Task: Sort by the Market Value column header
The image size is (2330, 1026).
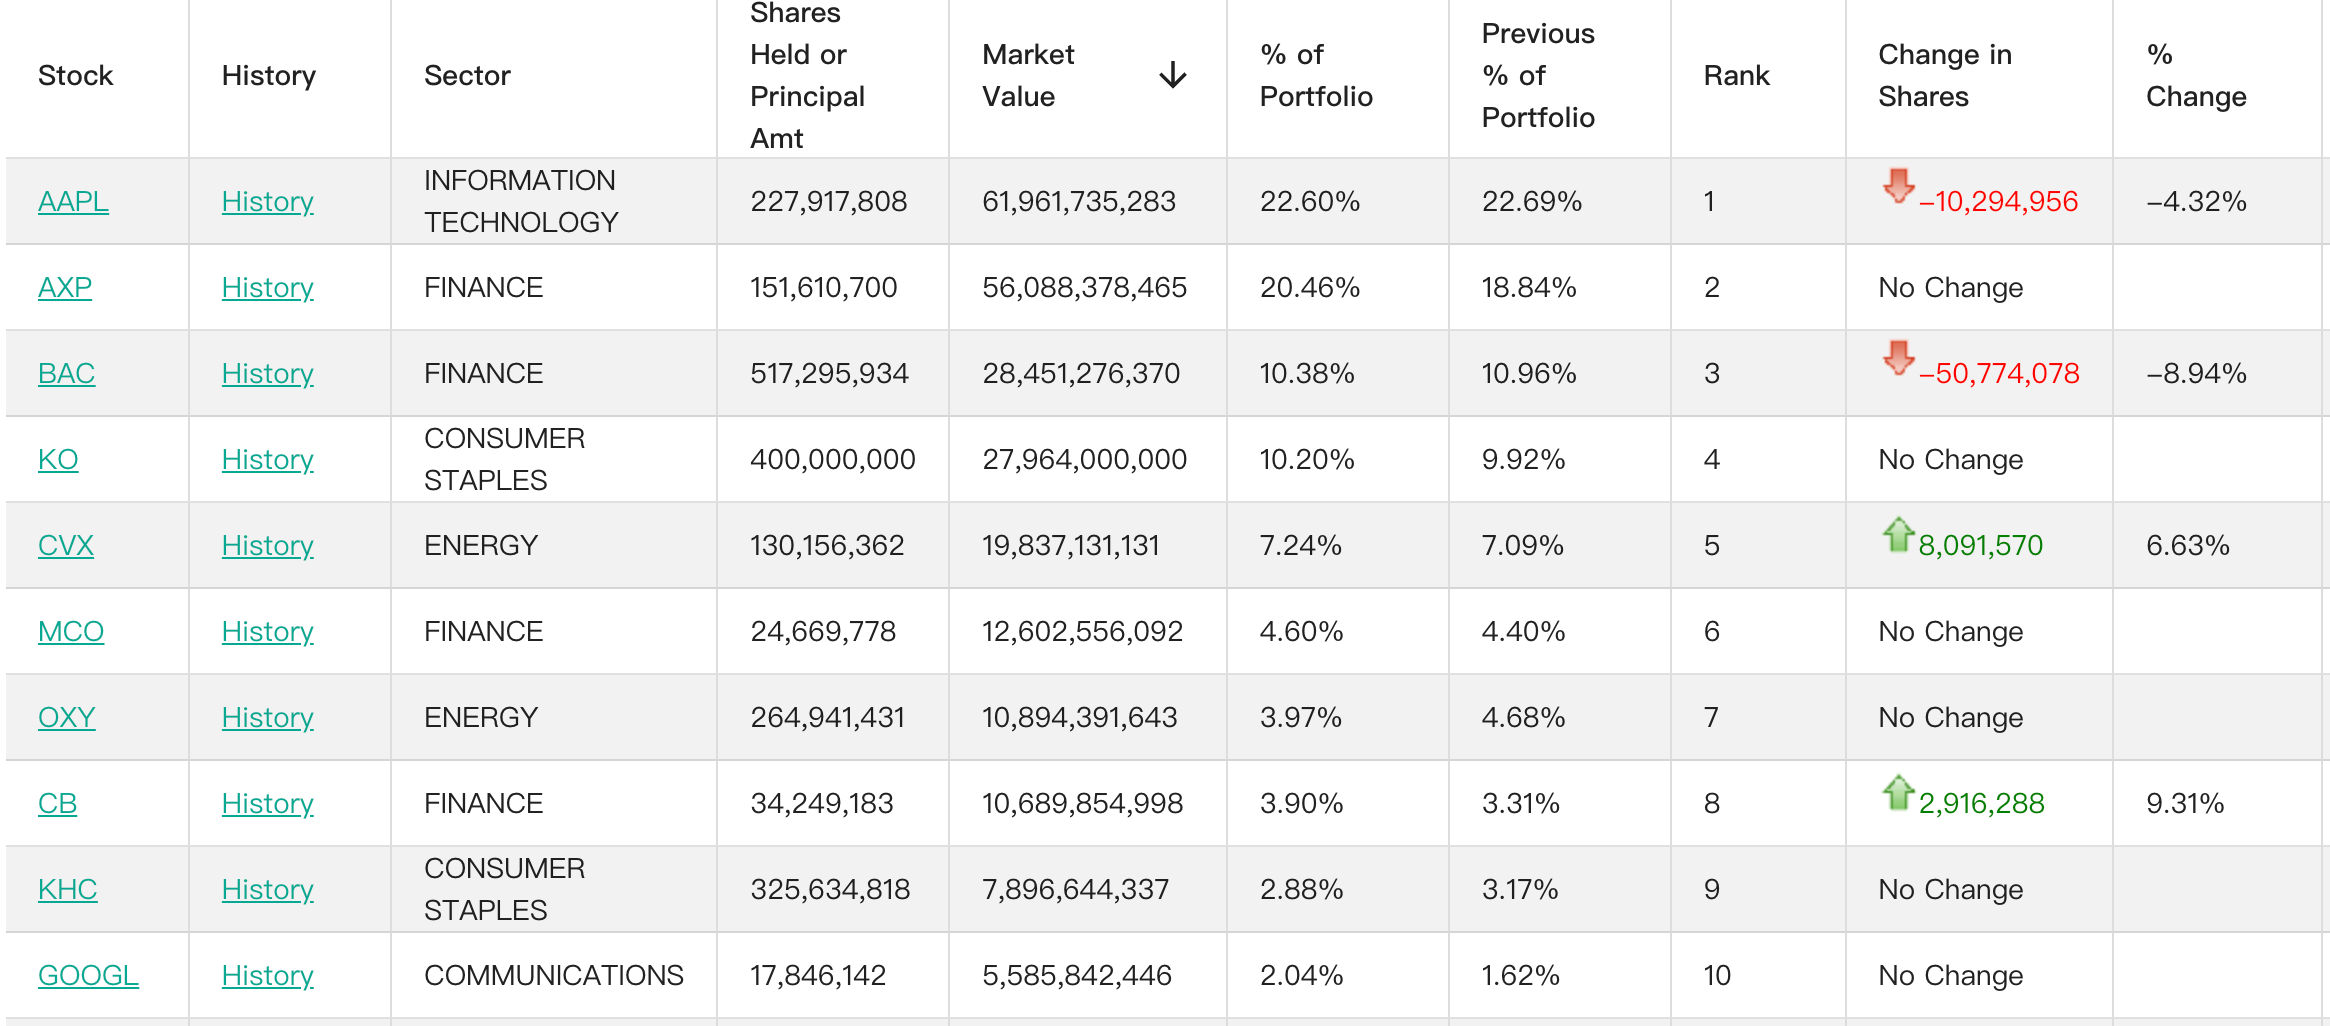Action: [x=1028, y=75]
